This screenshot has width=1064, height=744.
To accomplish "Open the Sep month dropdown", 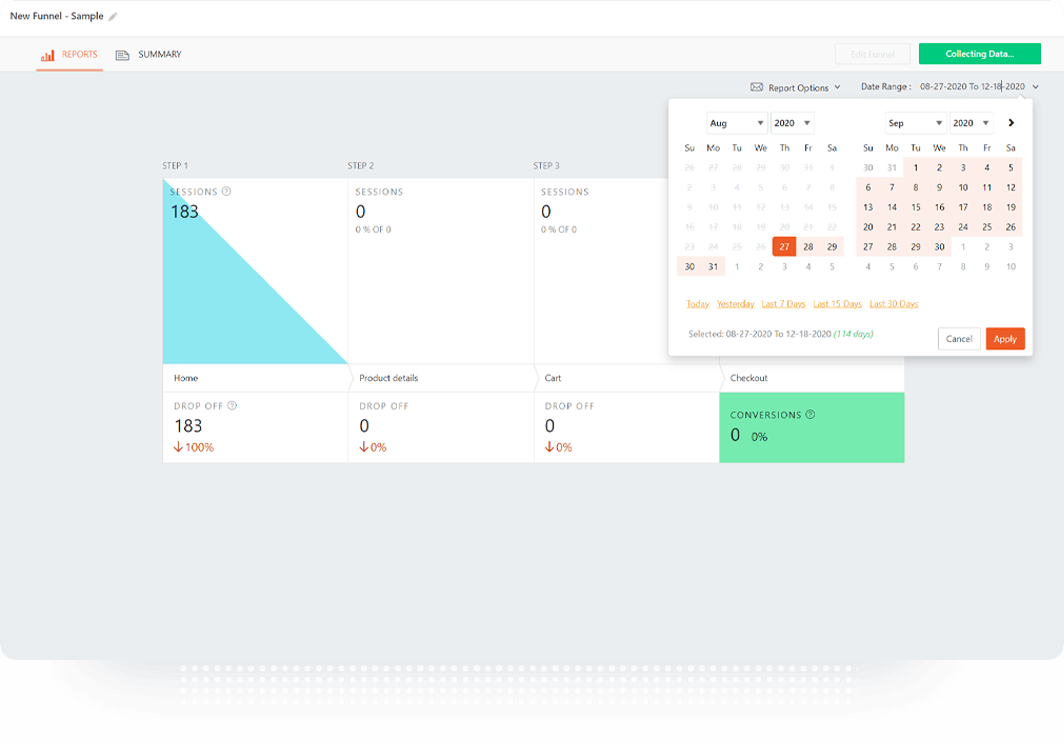I will pos(915,123).
